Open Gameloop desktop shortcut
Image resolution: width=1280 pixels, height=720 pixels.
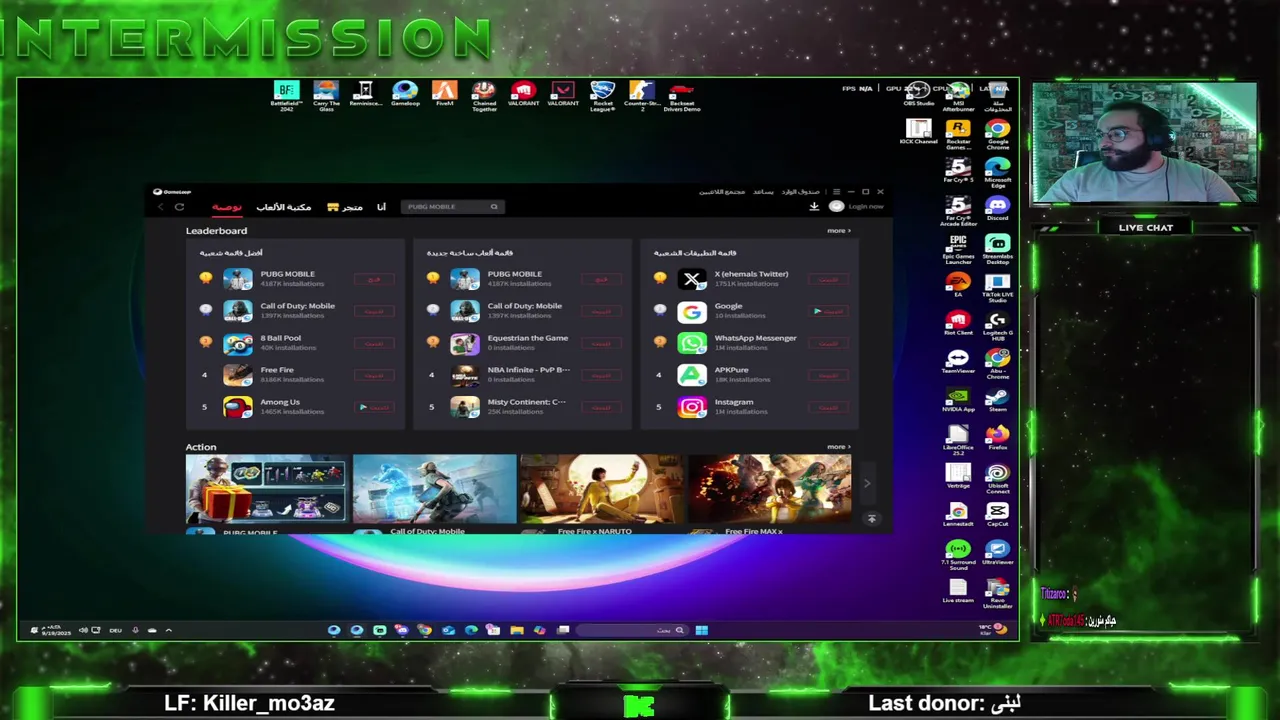[405, 94]
